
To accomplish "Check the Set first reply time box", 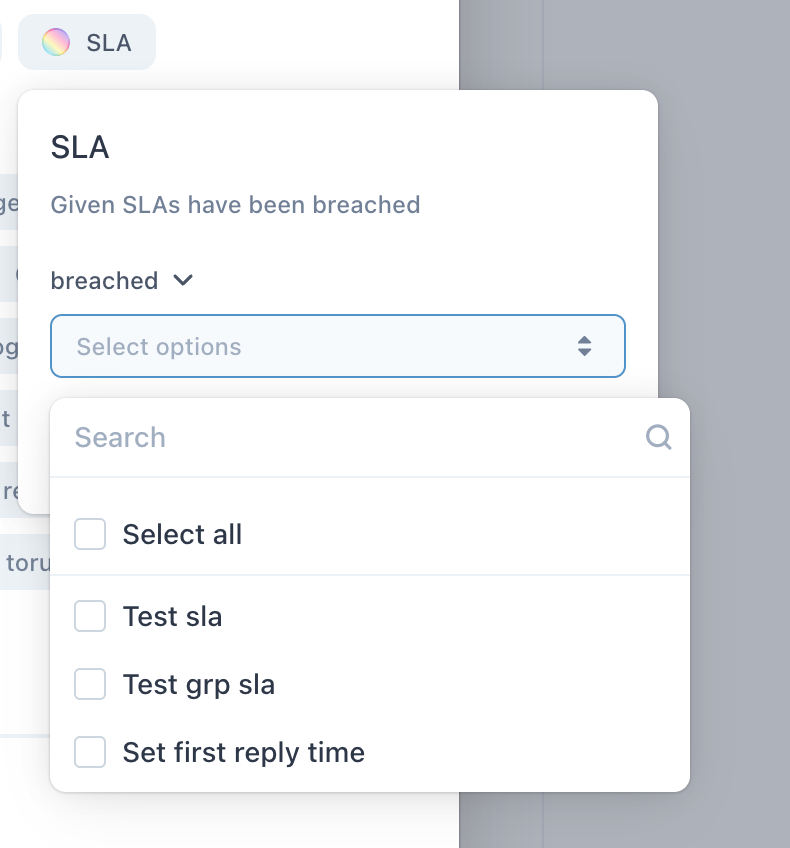I will pos(90,752).
